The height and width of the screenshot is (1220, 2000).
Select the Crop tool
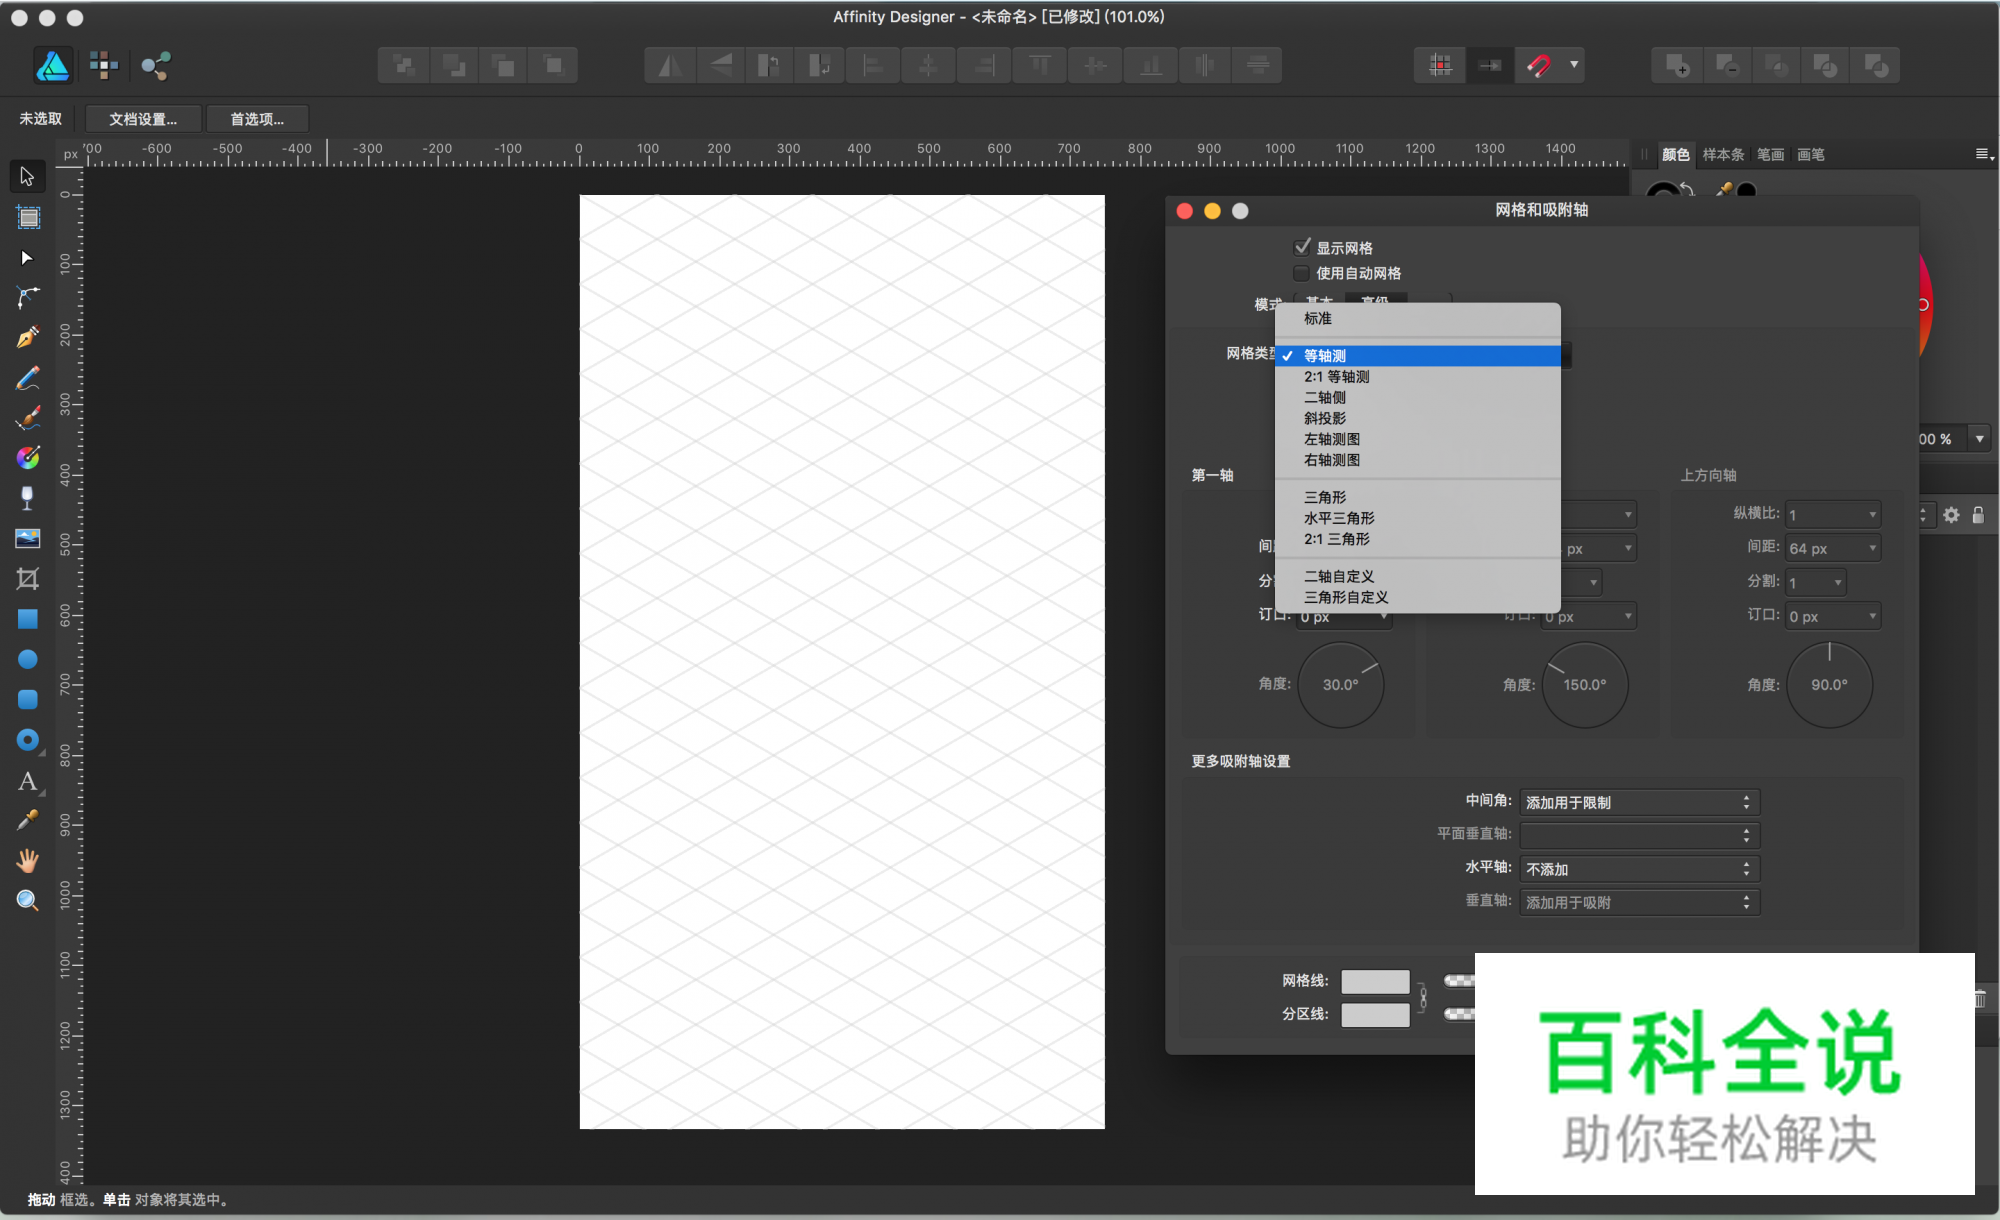28,579
